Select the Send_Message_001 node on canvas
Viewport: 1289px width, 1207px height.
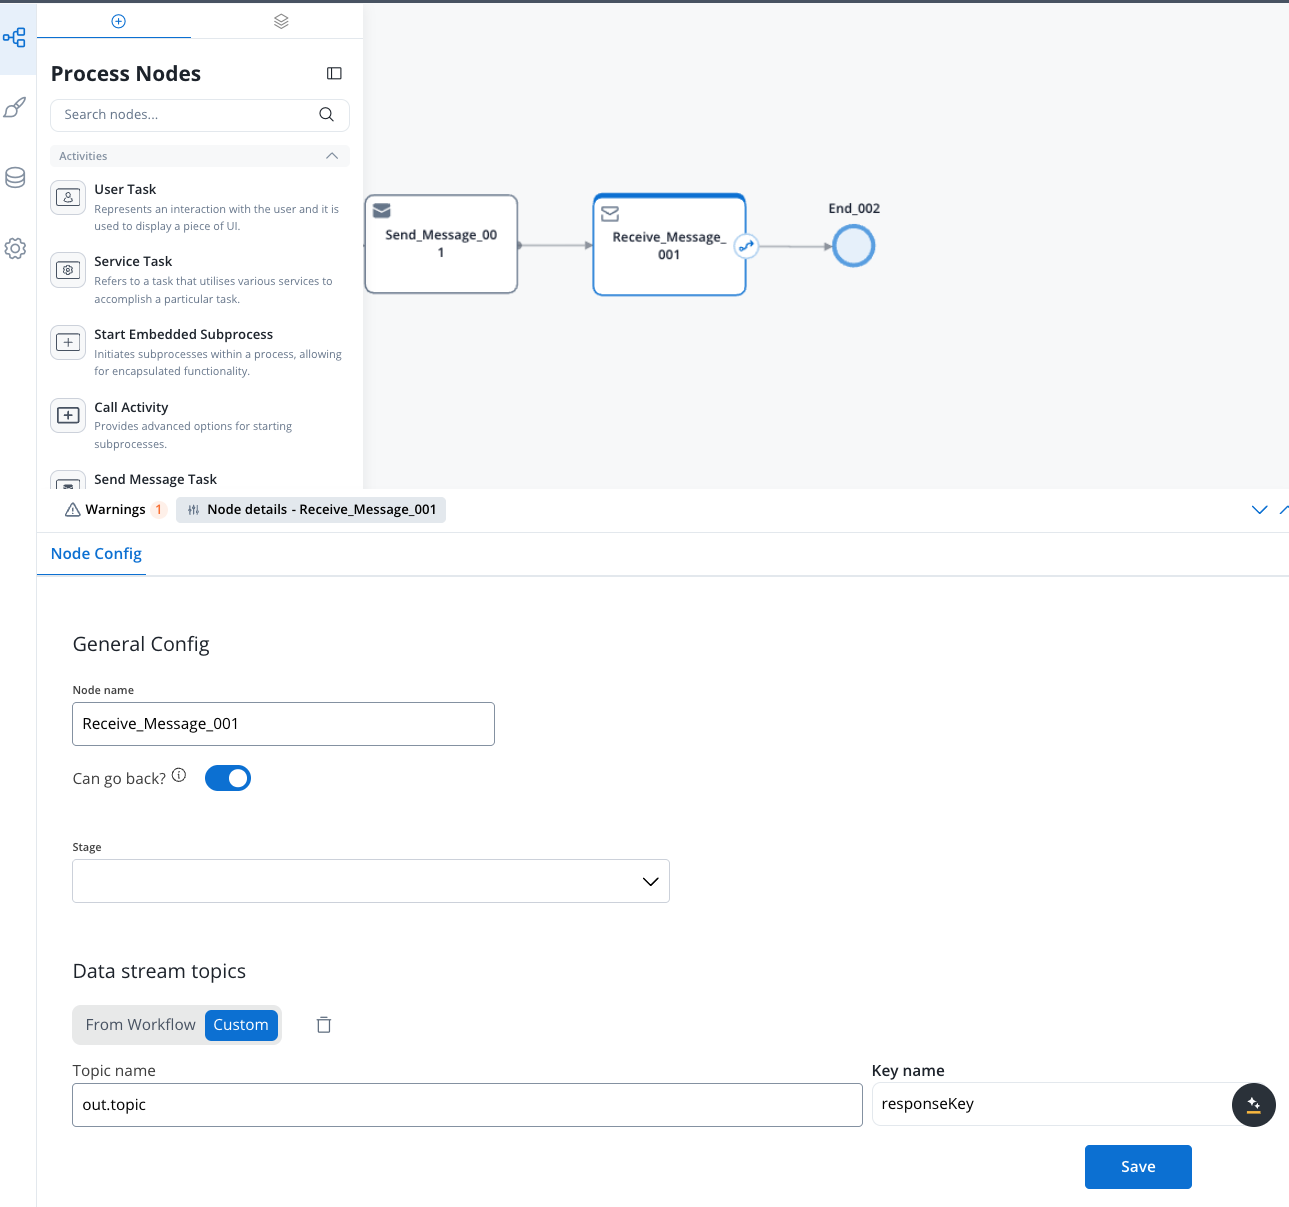pos(441,244)
